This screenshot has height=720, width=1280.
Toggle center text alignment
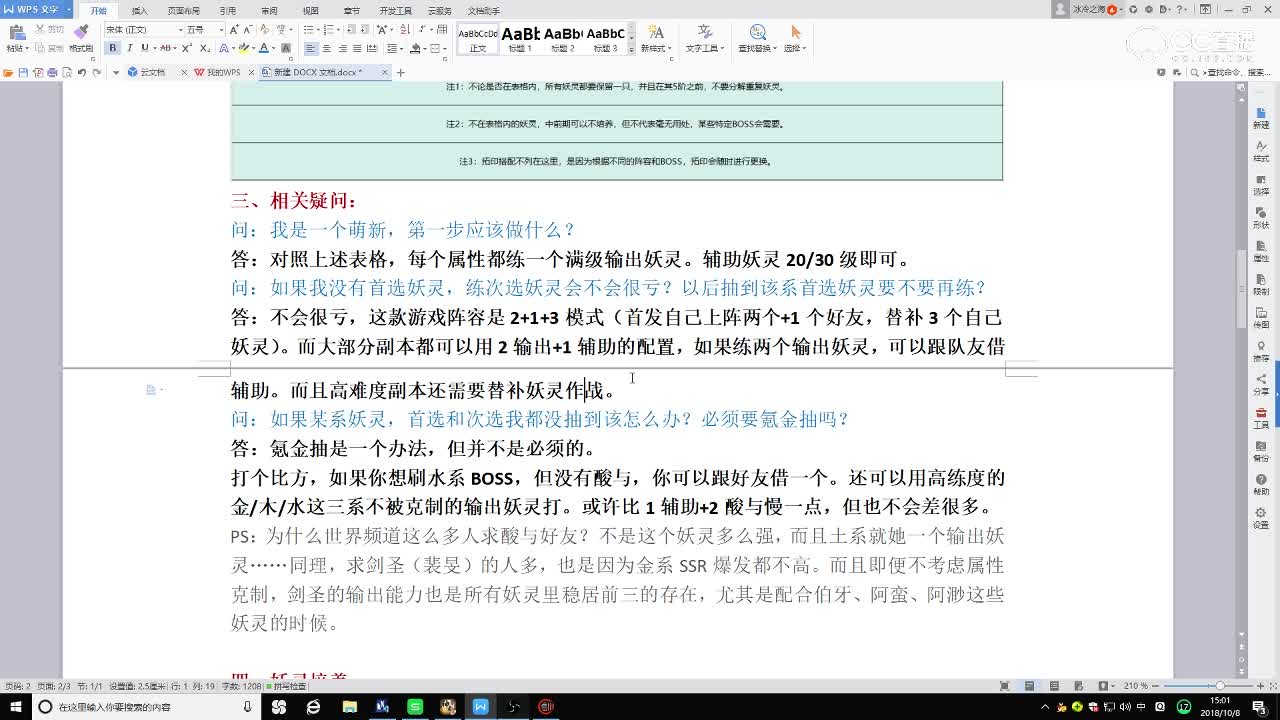tap(326, 48)
